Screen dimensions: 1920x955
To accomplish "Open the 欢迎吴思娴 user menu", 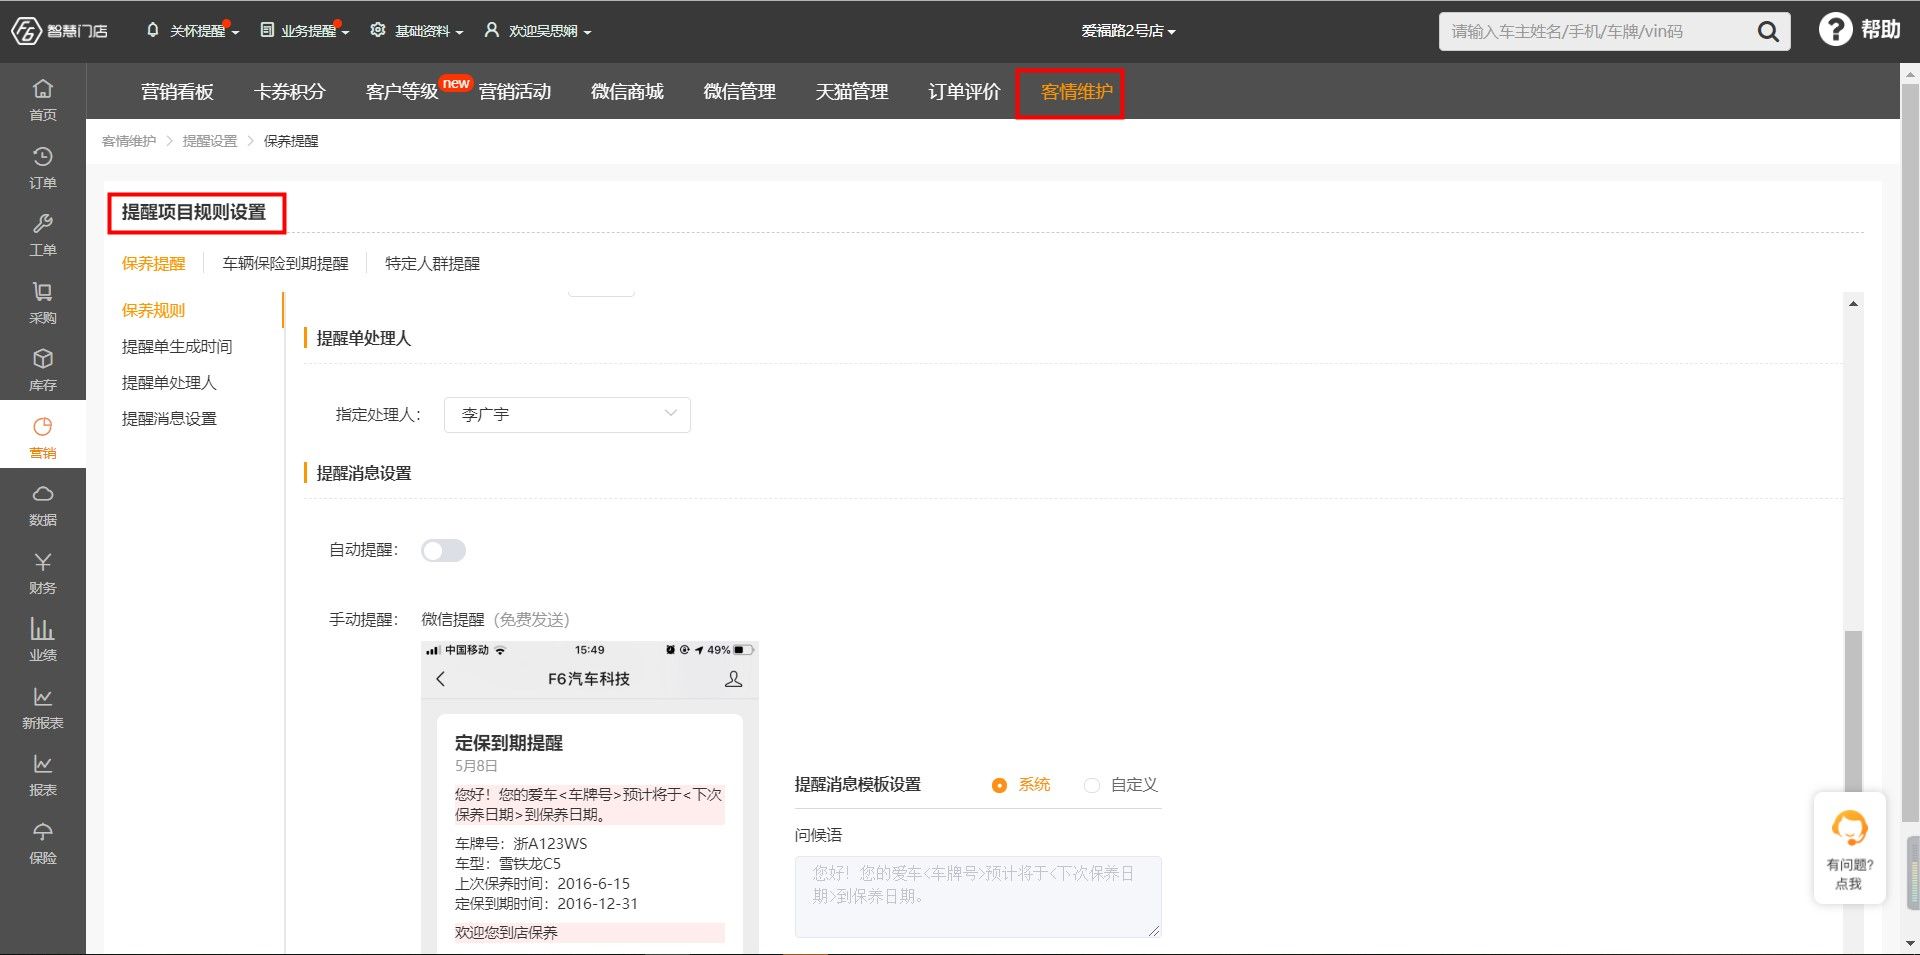I will tap(538, 31).
